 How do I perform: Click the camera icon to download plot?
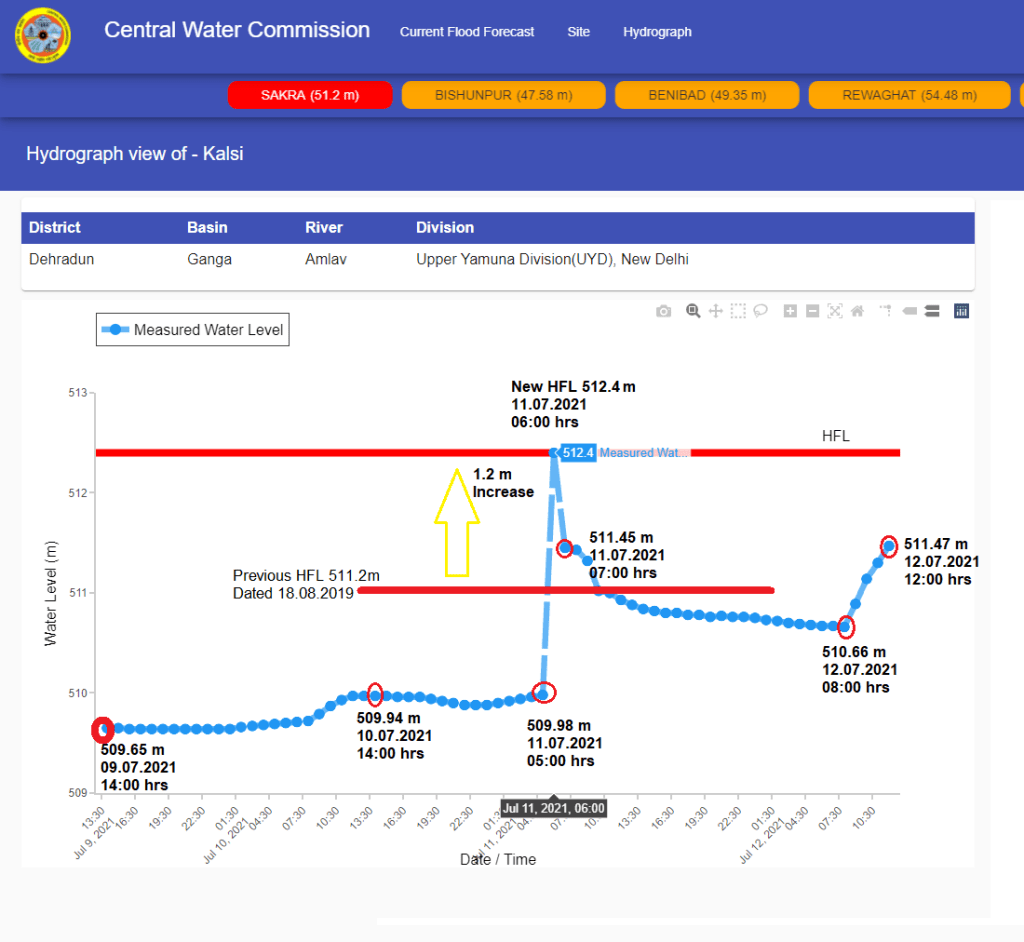pyautogui.click(x=663, y=311)
